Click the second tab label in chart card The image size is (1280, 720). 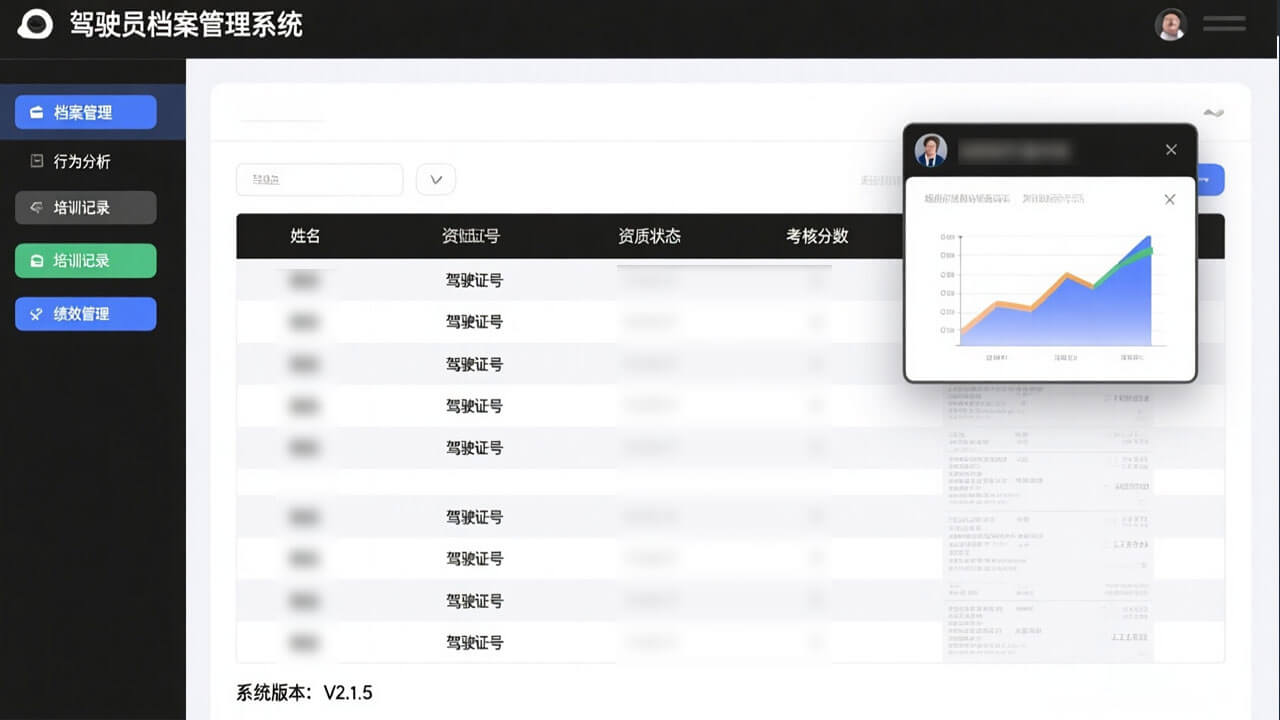(1053, 199)
